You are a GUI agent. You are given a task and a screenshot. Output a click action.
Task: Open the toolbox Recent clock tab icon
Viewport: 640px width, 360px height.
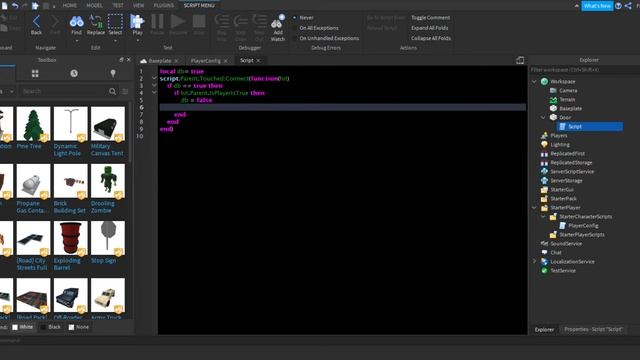click(74, 73)
